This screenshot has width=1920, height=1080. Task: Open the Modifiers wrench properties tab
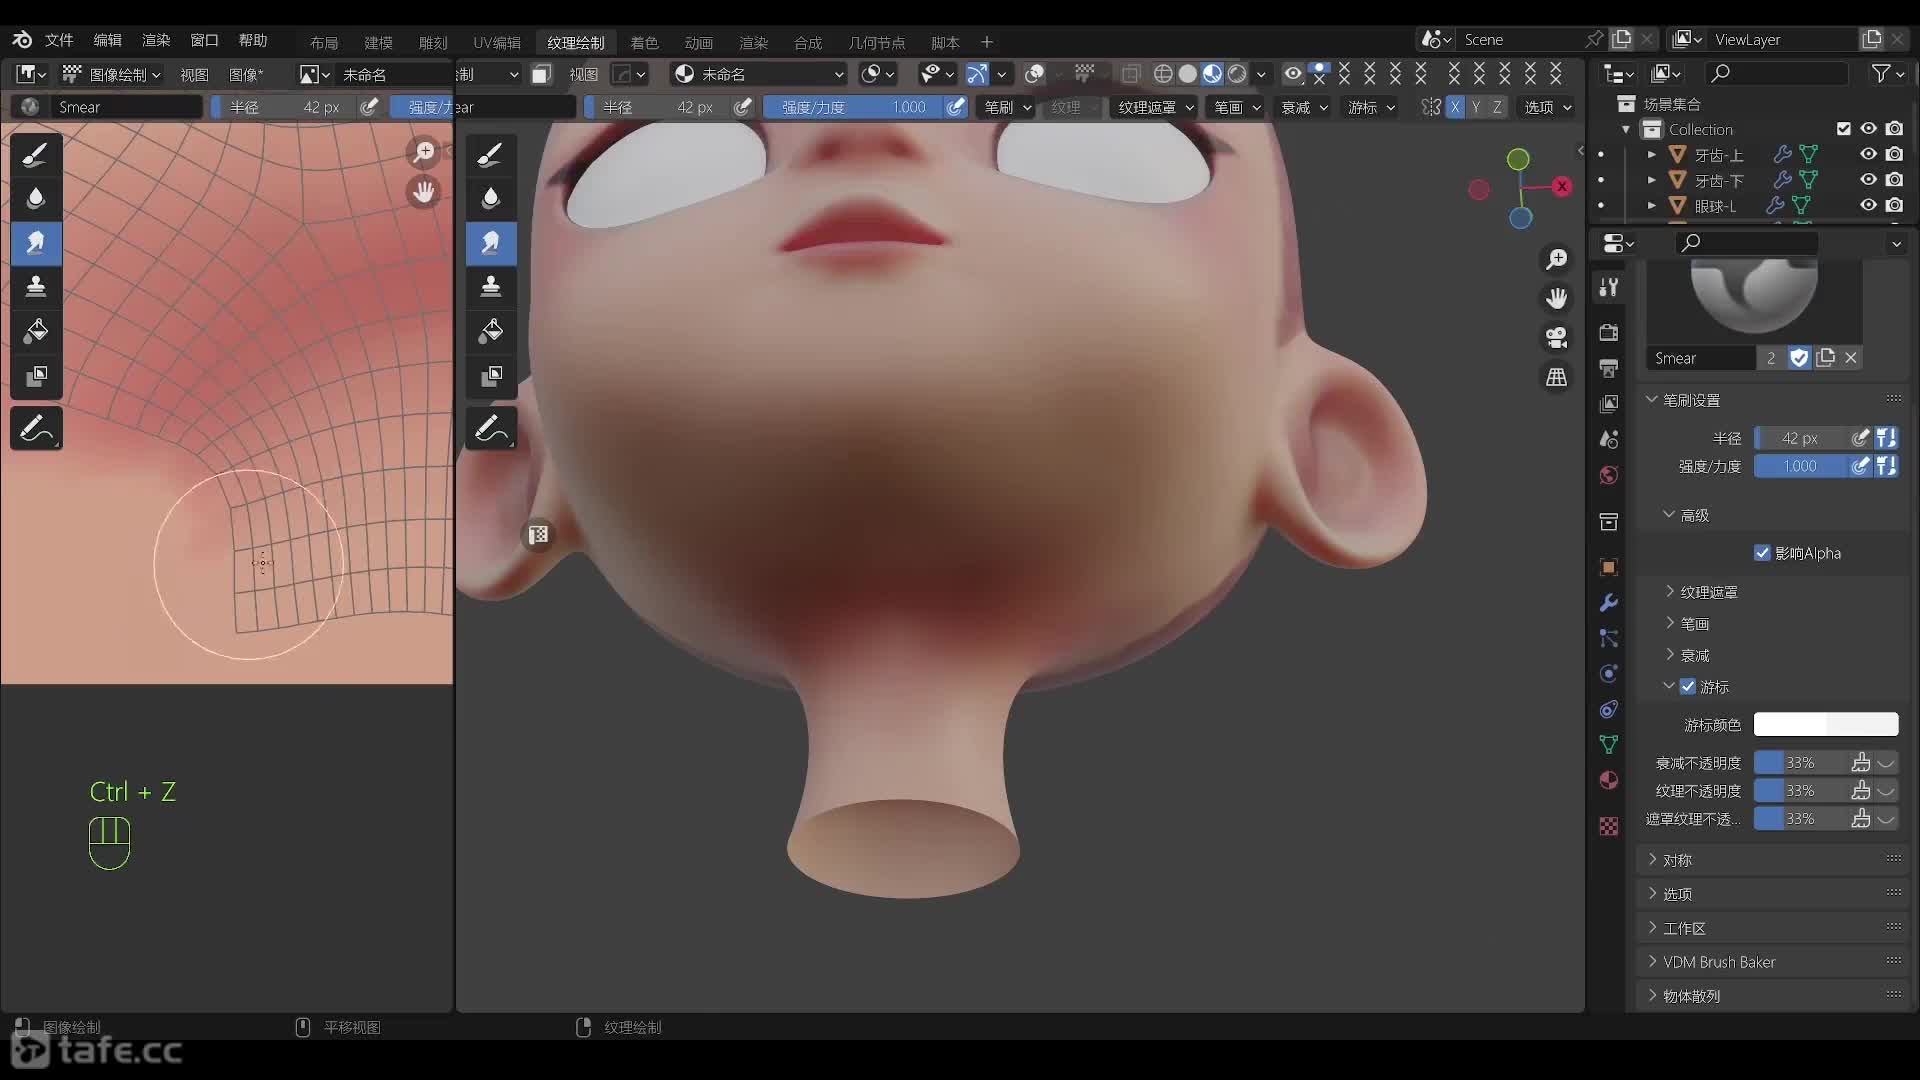point(1609,603)
